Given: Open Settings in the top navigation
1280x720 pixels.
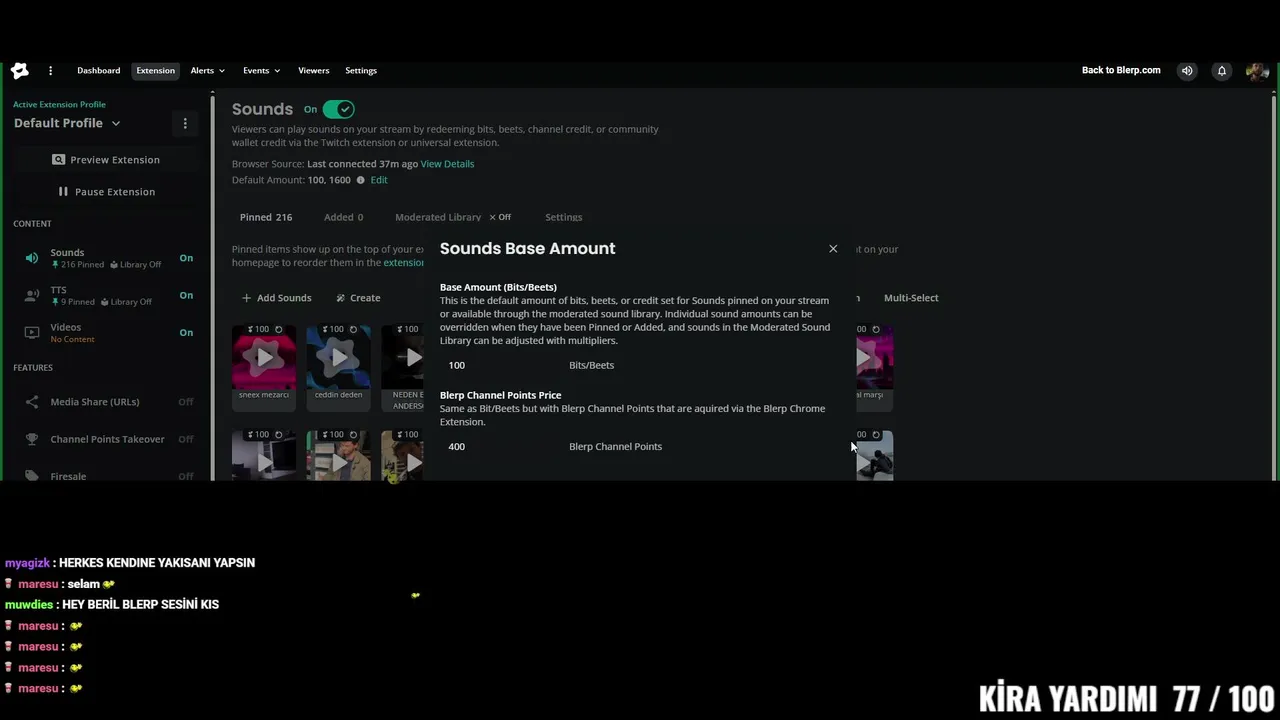Looking at the screenshot, I should 361,71.
